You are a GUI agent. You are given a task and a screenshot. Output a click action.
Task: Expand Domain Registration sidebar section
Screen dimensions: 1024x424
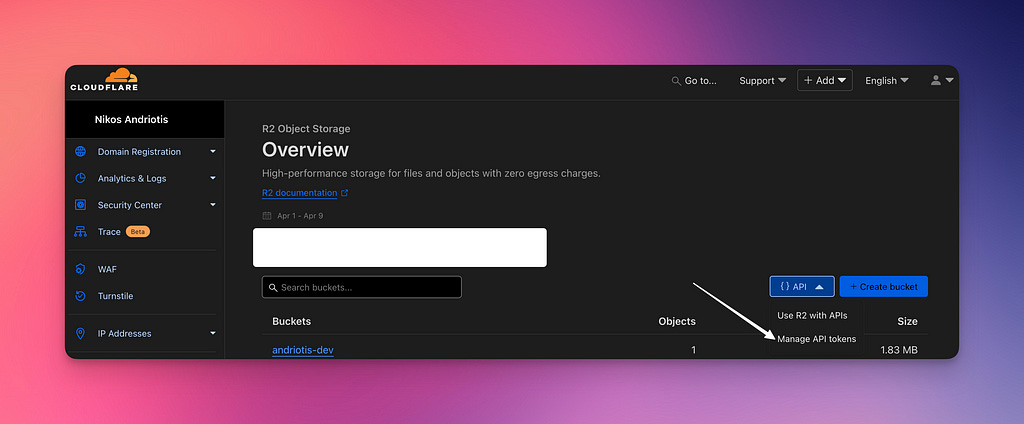[x=213, y=152]
